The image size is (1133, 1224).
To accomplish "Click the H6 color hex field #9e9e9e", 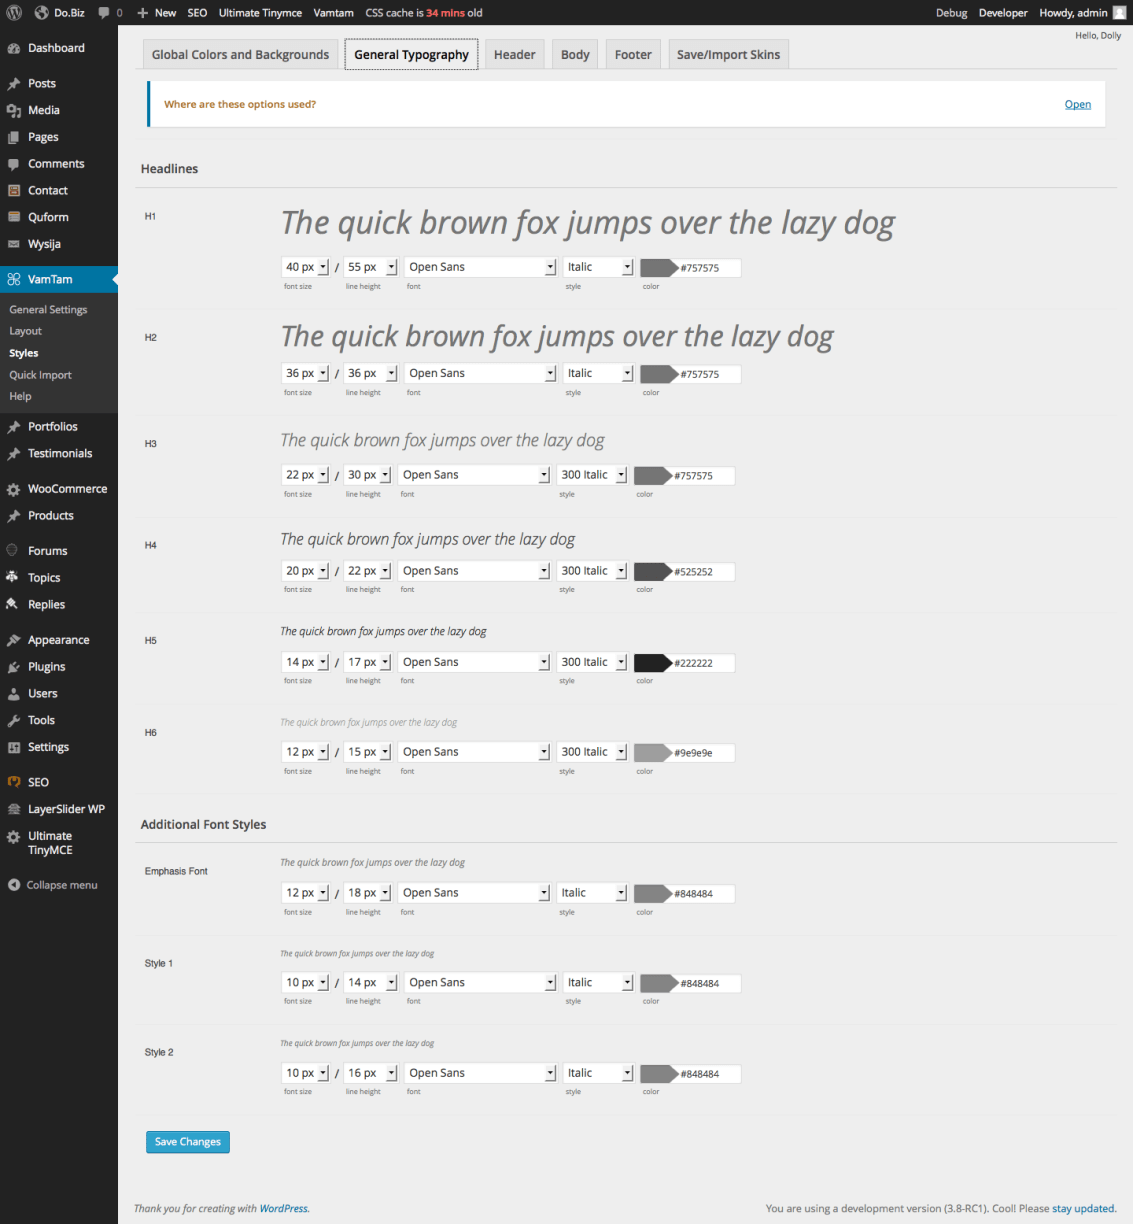I will pos(702,753).
